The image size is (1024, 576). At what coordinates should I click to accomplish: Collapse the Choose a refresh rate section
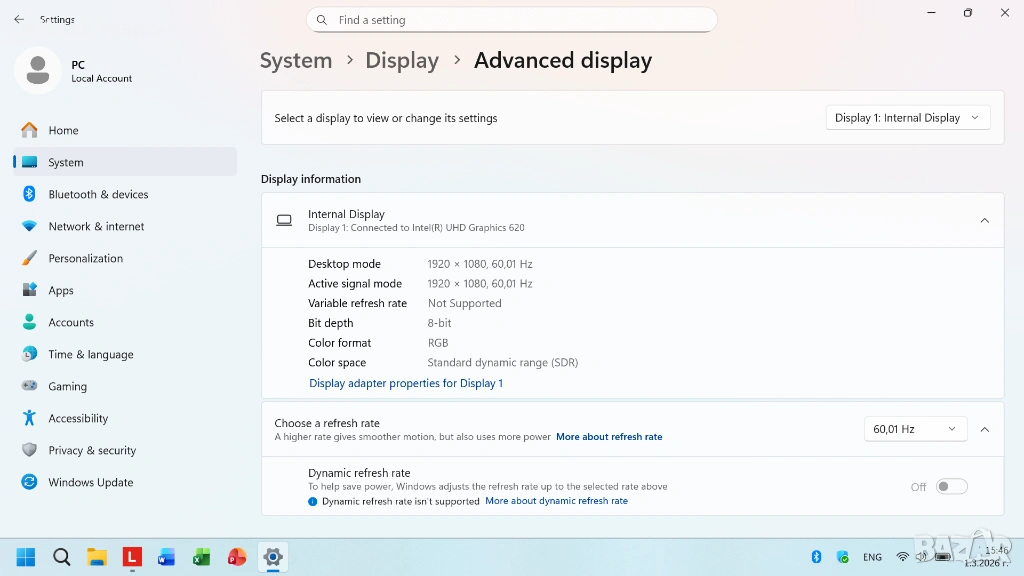[984, 429]
